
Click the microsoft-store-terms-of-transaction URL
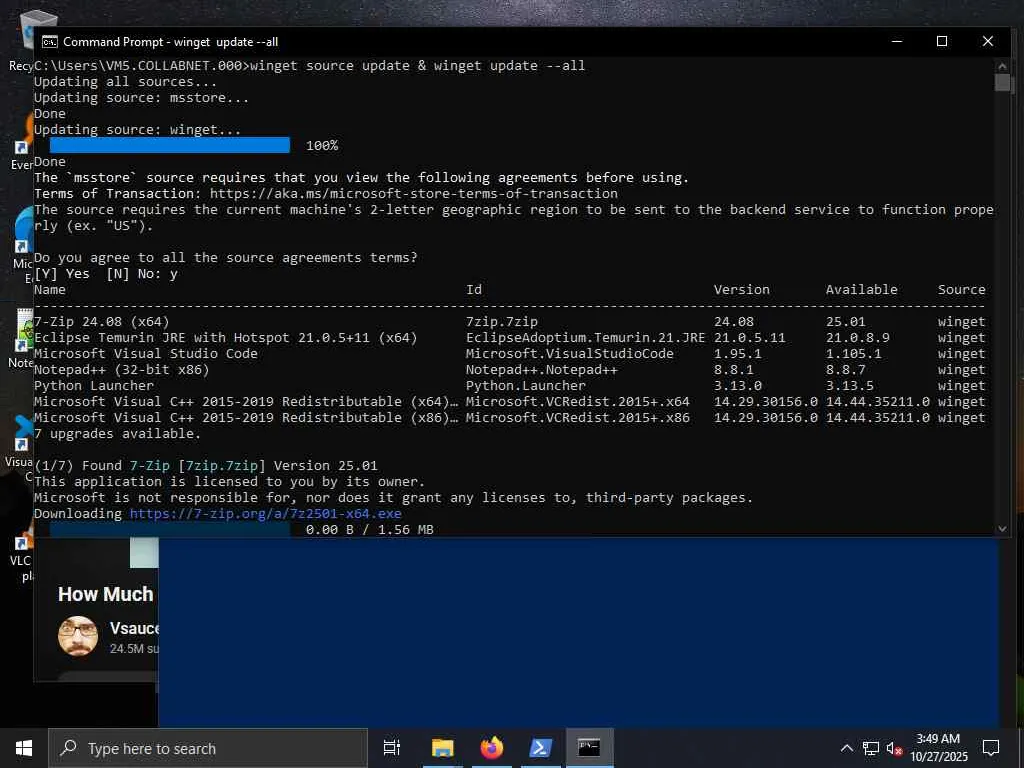tap(413, 194)
